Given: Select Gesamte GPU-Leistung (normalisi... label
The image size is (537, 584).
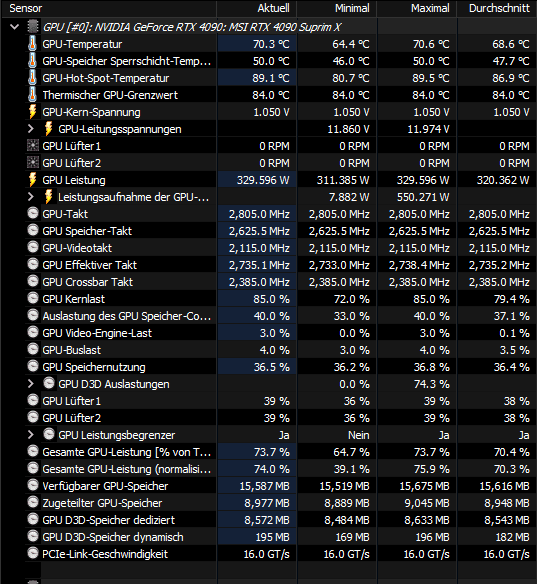Looking at the screenshot, I should (x=127, y=469).
